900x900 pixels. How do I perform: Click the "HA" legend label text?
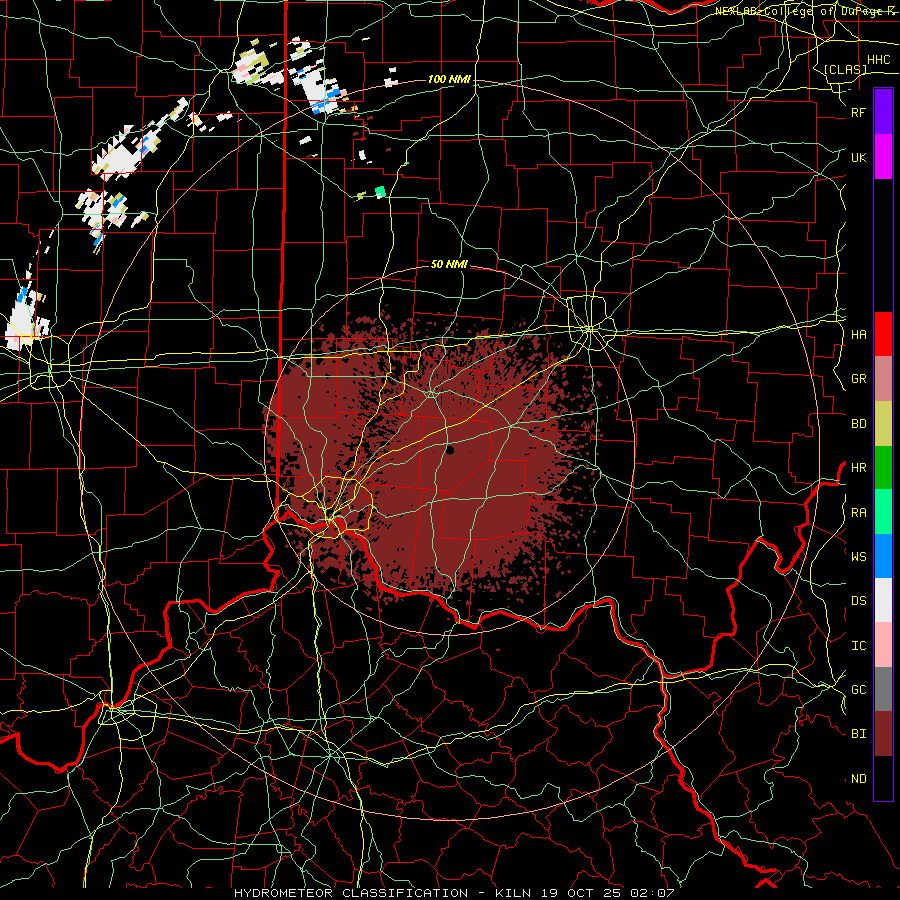pos(858,335)
